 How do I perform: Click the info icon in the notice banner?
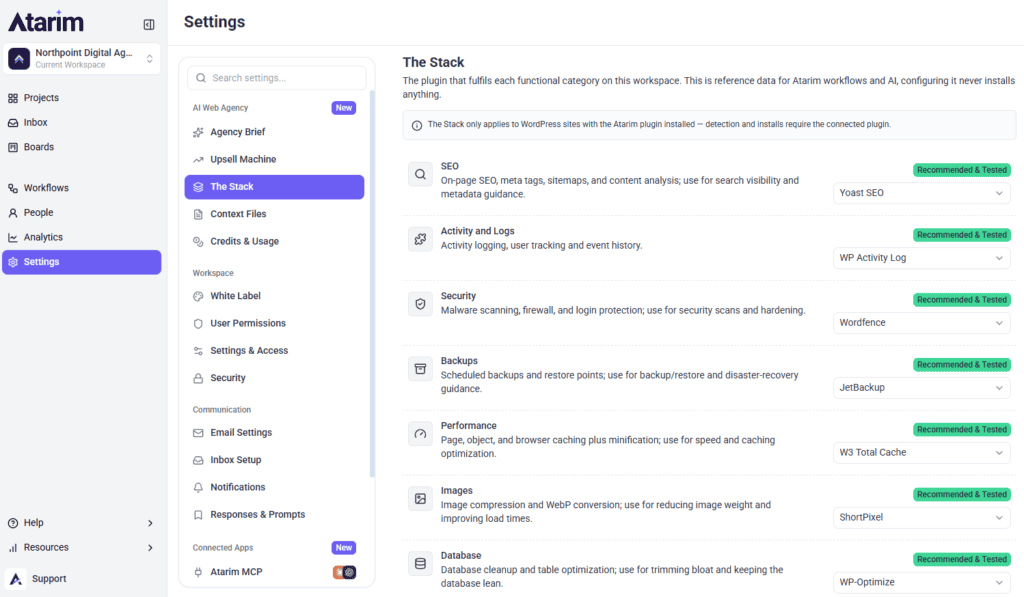pos(417,125)
